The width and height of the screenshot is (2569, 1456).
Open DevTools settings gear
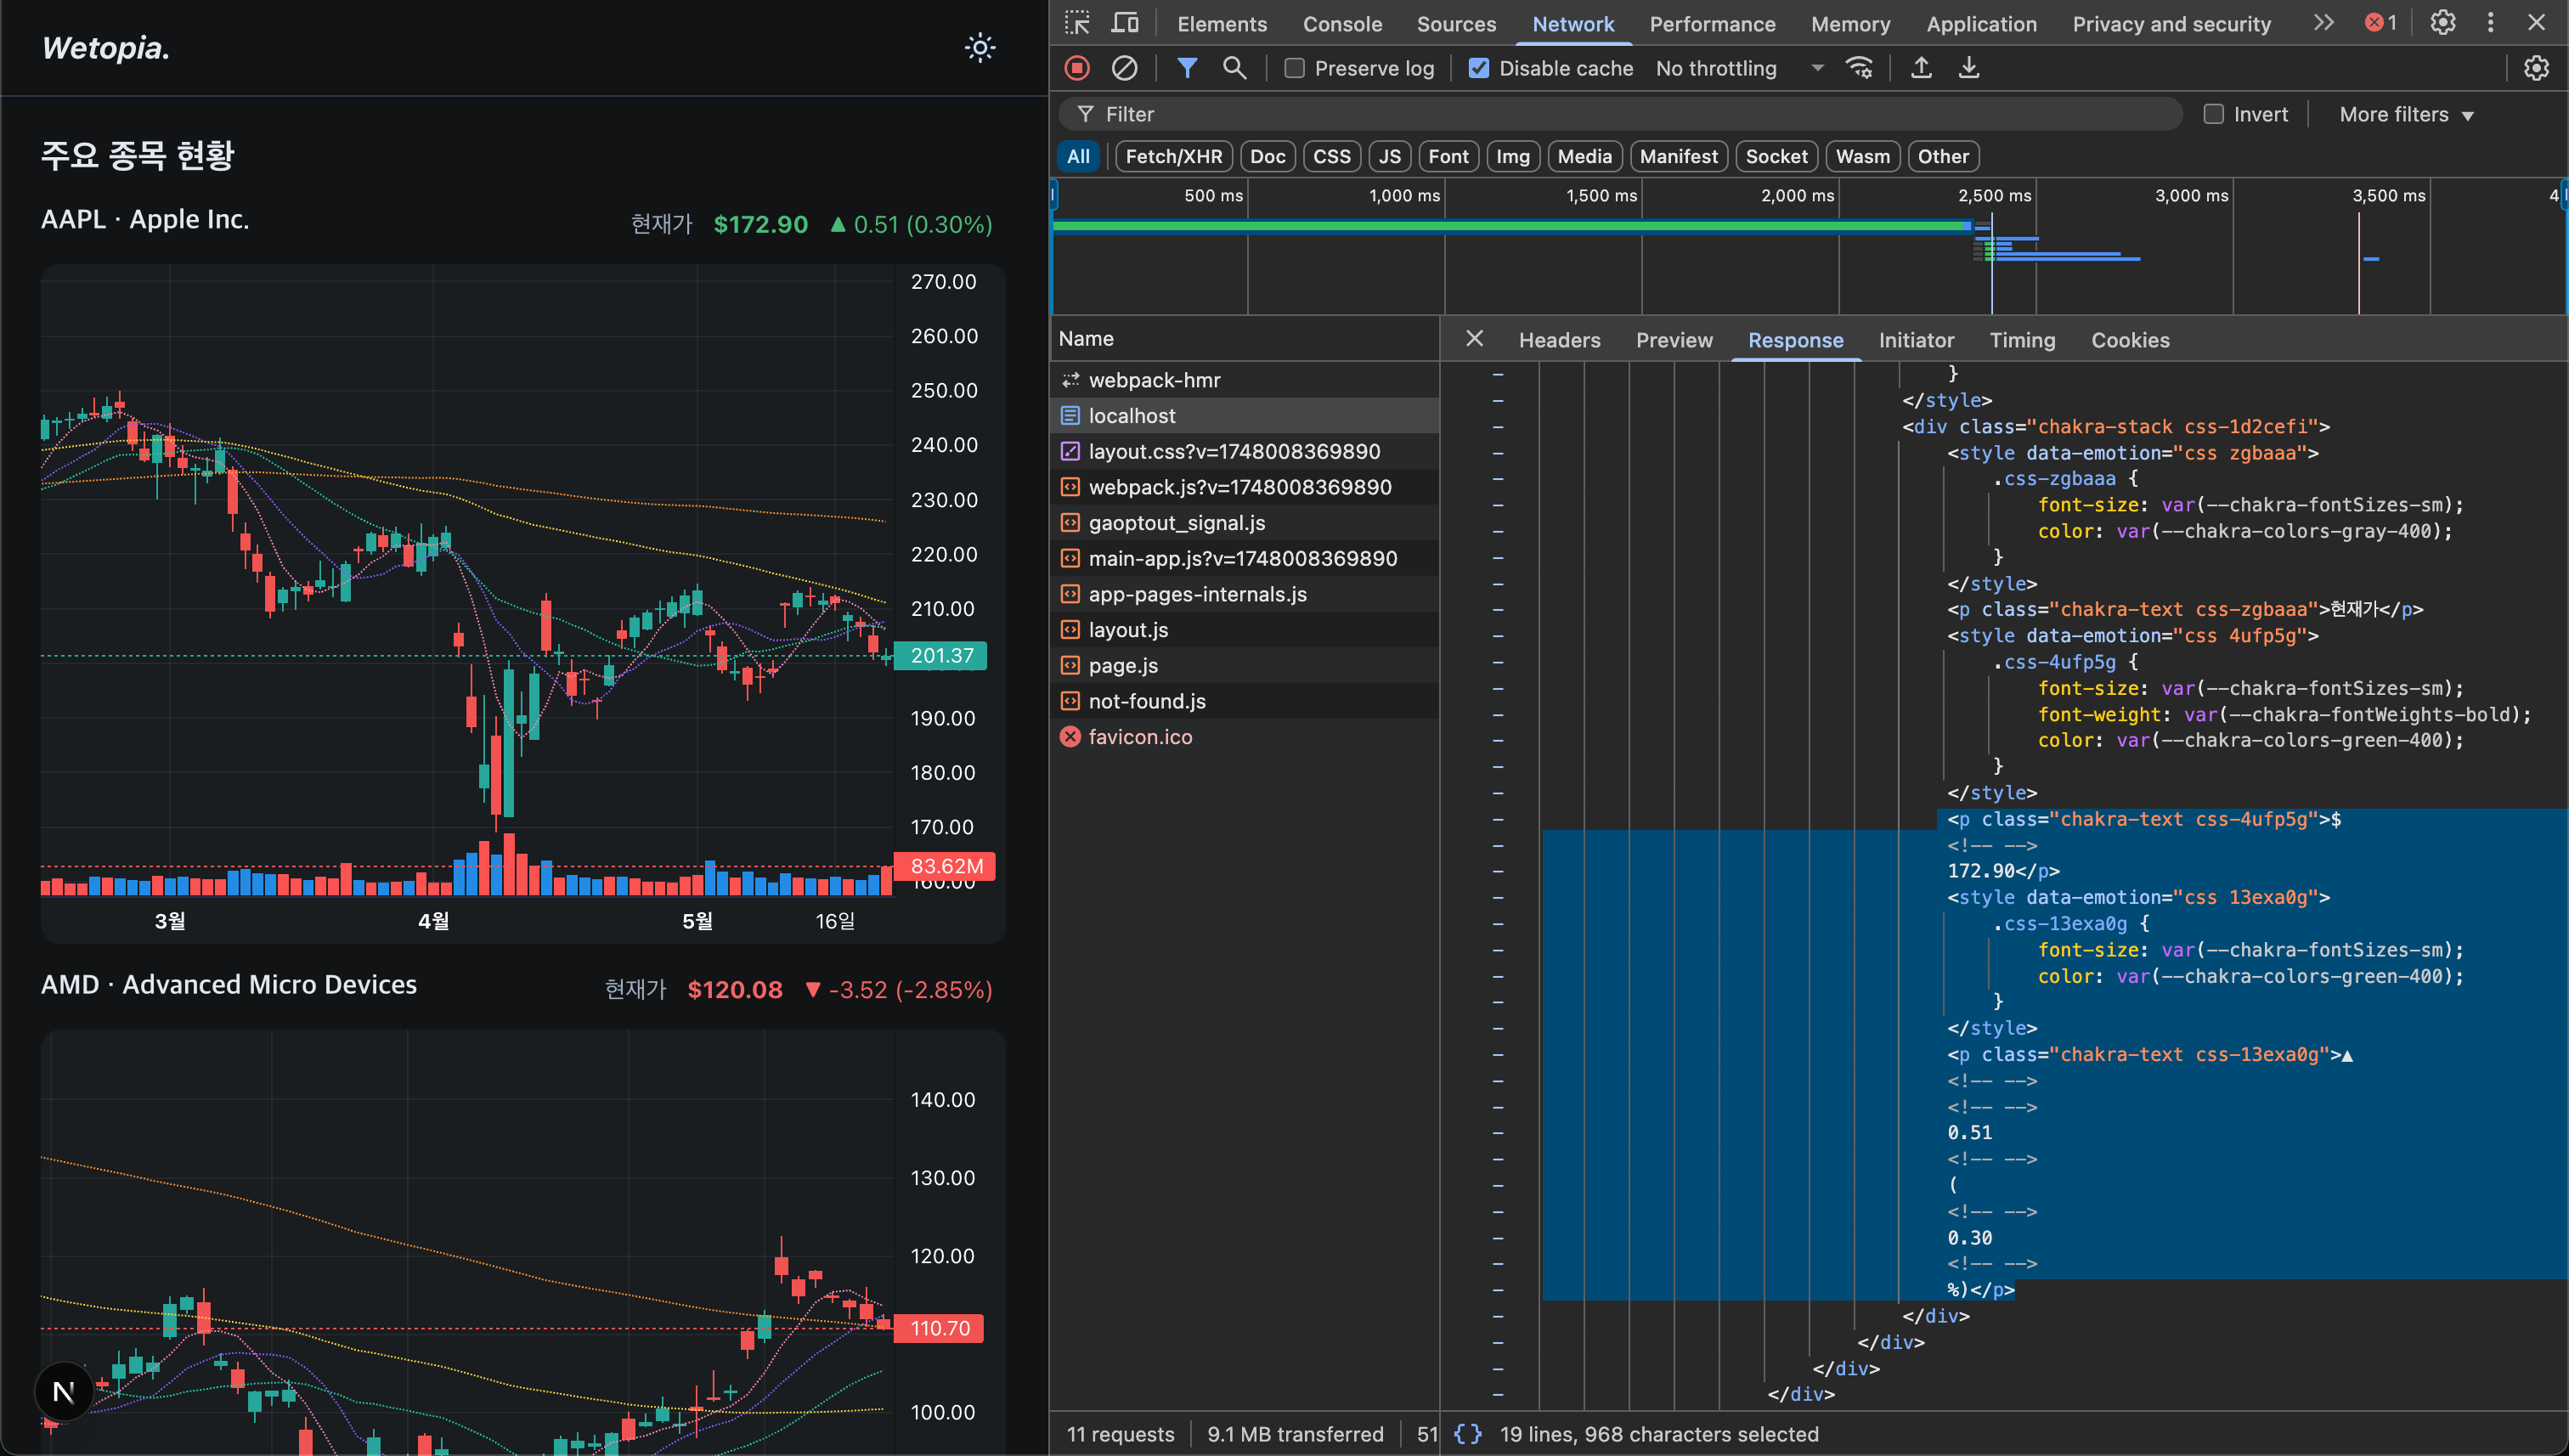2443,23
